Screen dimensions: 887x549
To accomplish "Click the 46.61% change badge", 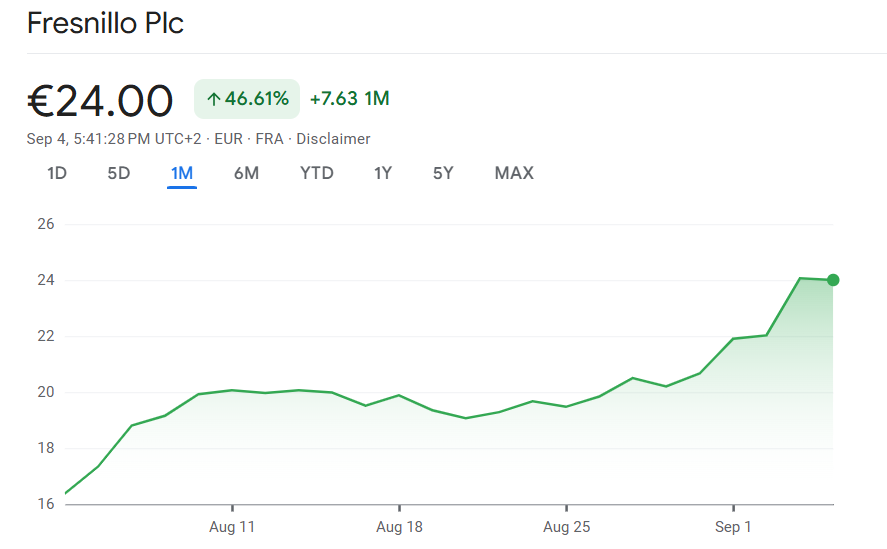I will coord(247,99).
